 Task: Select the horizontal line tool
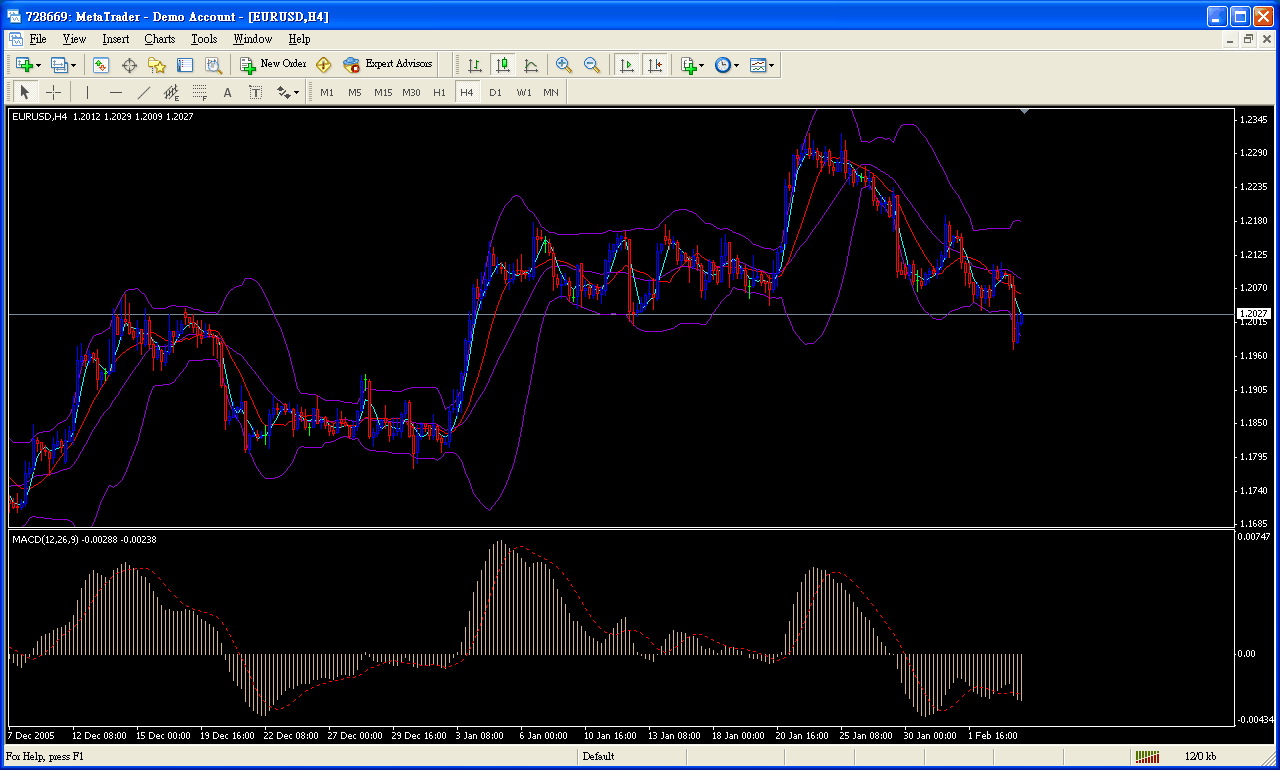116,92
